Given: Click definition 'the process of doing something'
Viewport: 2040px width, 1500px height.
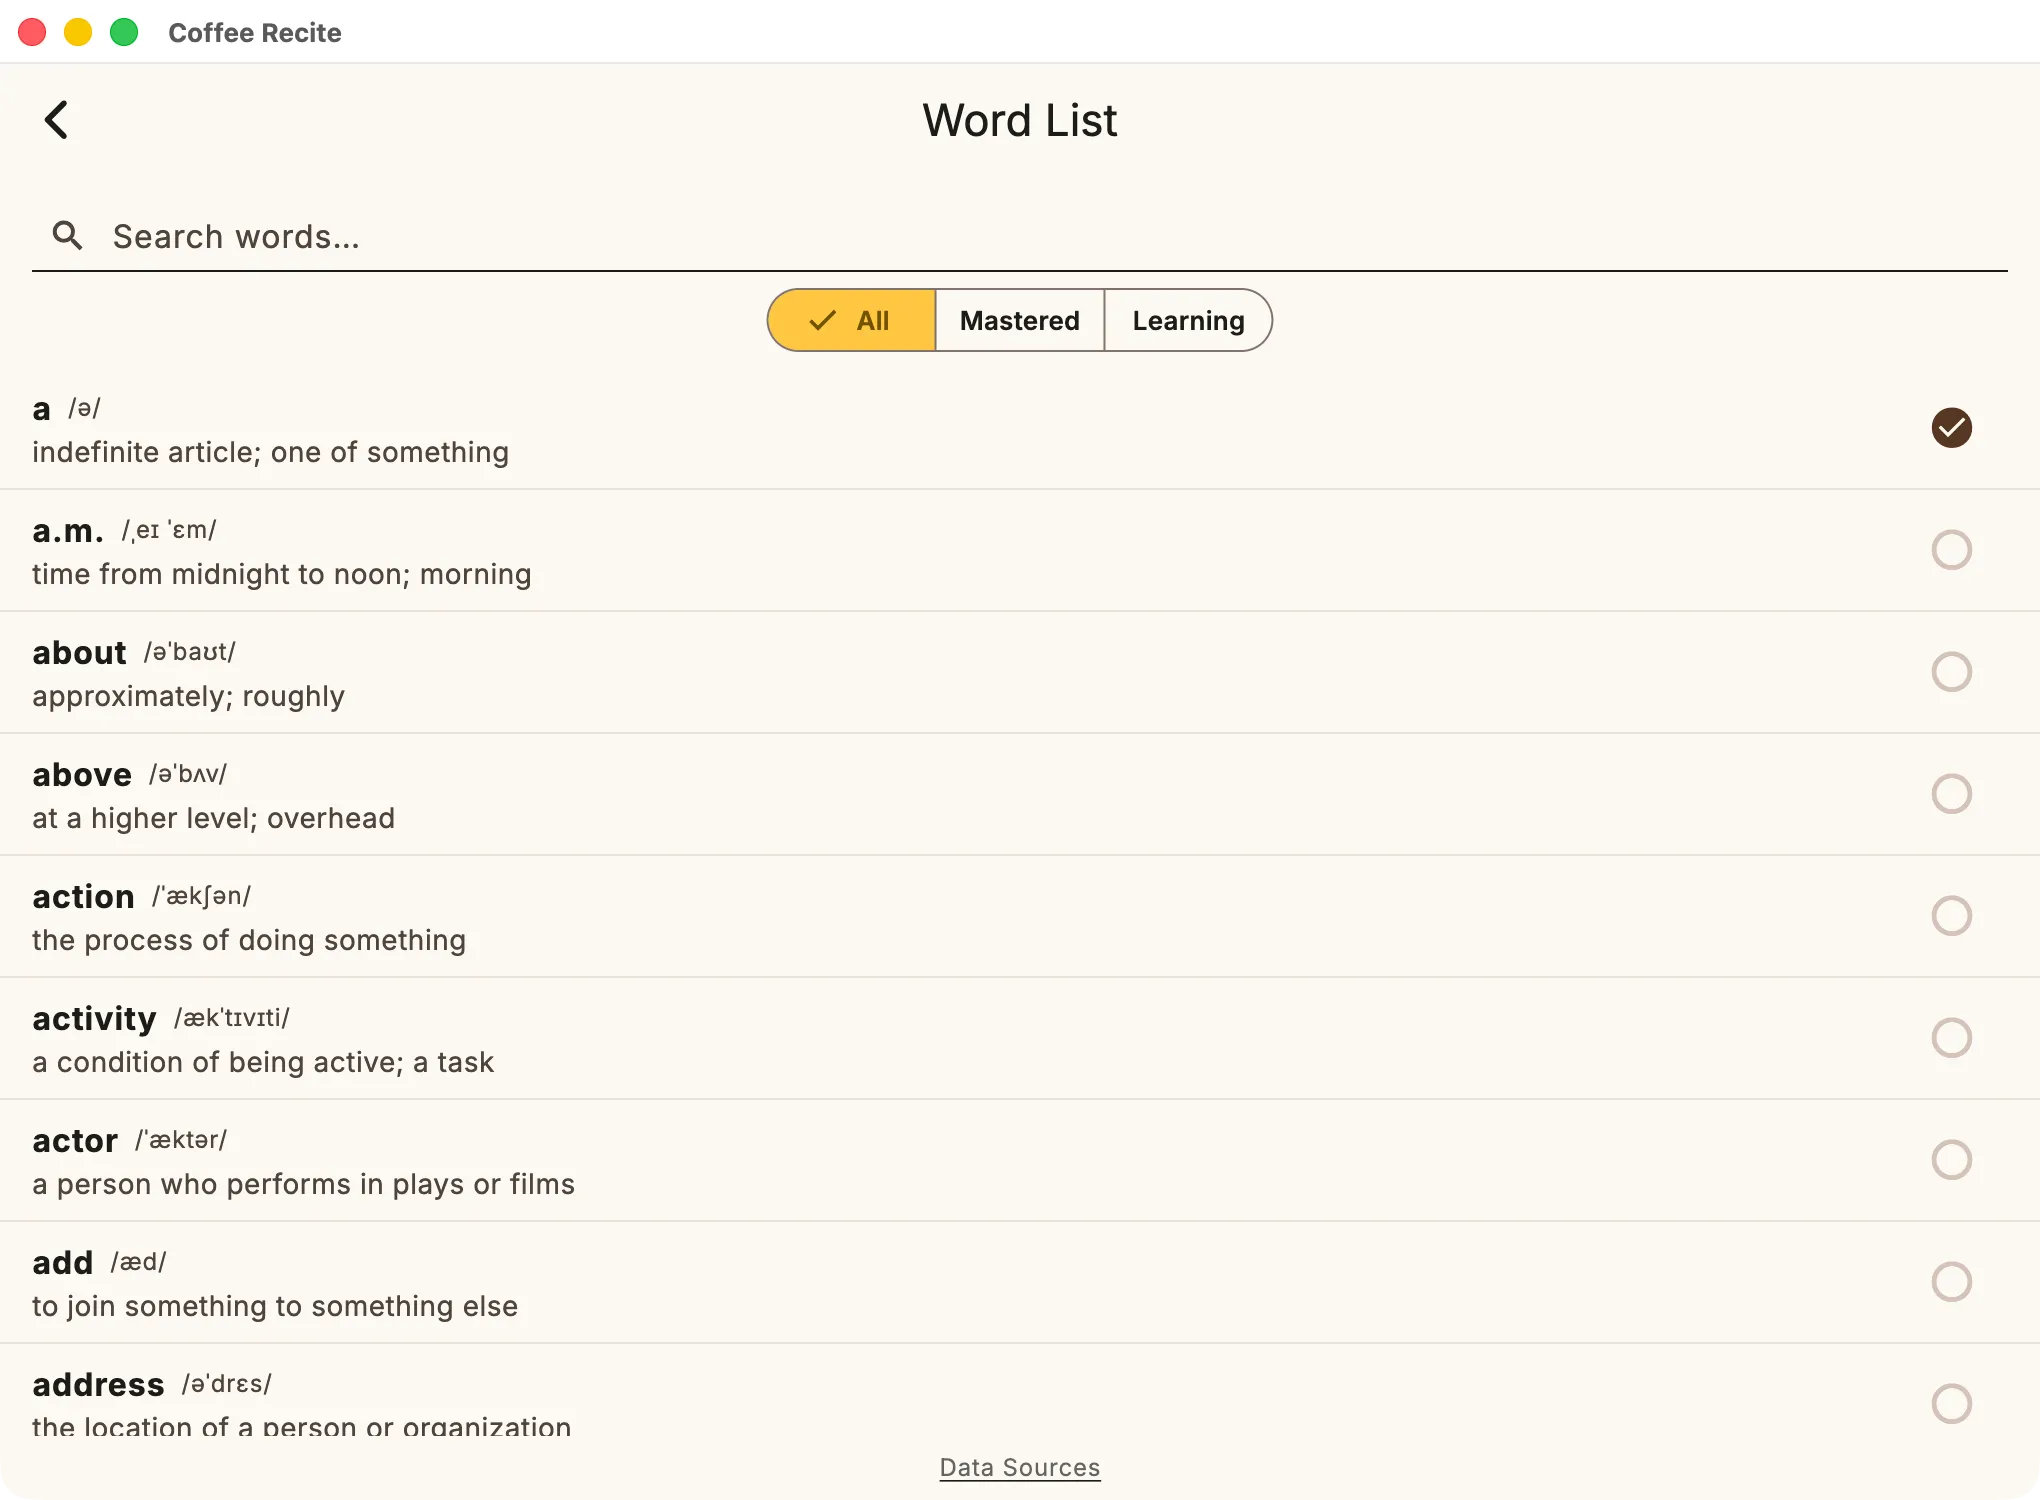Looking at the screenshot, I should tap(249, 940).
